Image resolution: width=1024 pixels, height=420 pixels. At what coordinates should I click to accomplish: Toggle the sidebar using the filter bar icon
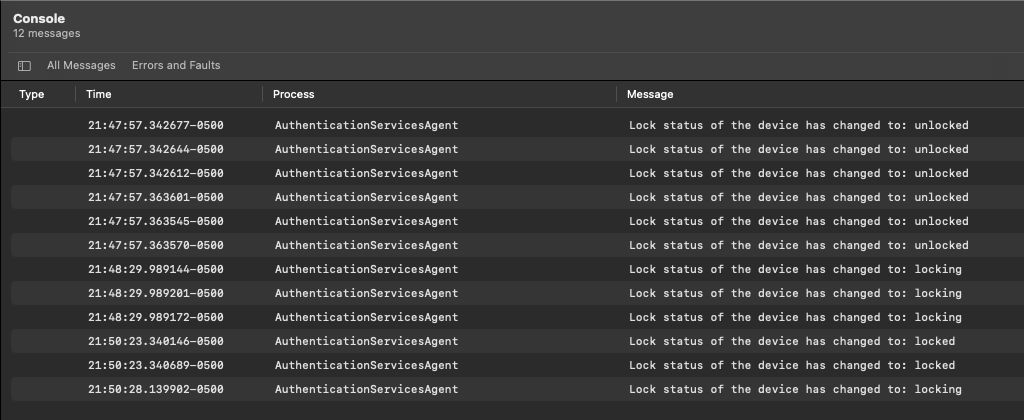(x=24, y=66)
